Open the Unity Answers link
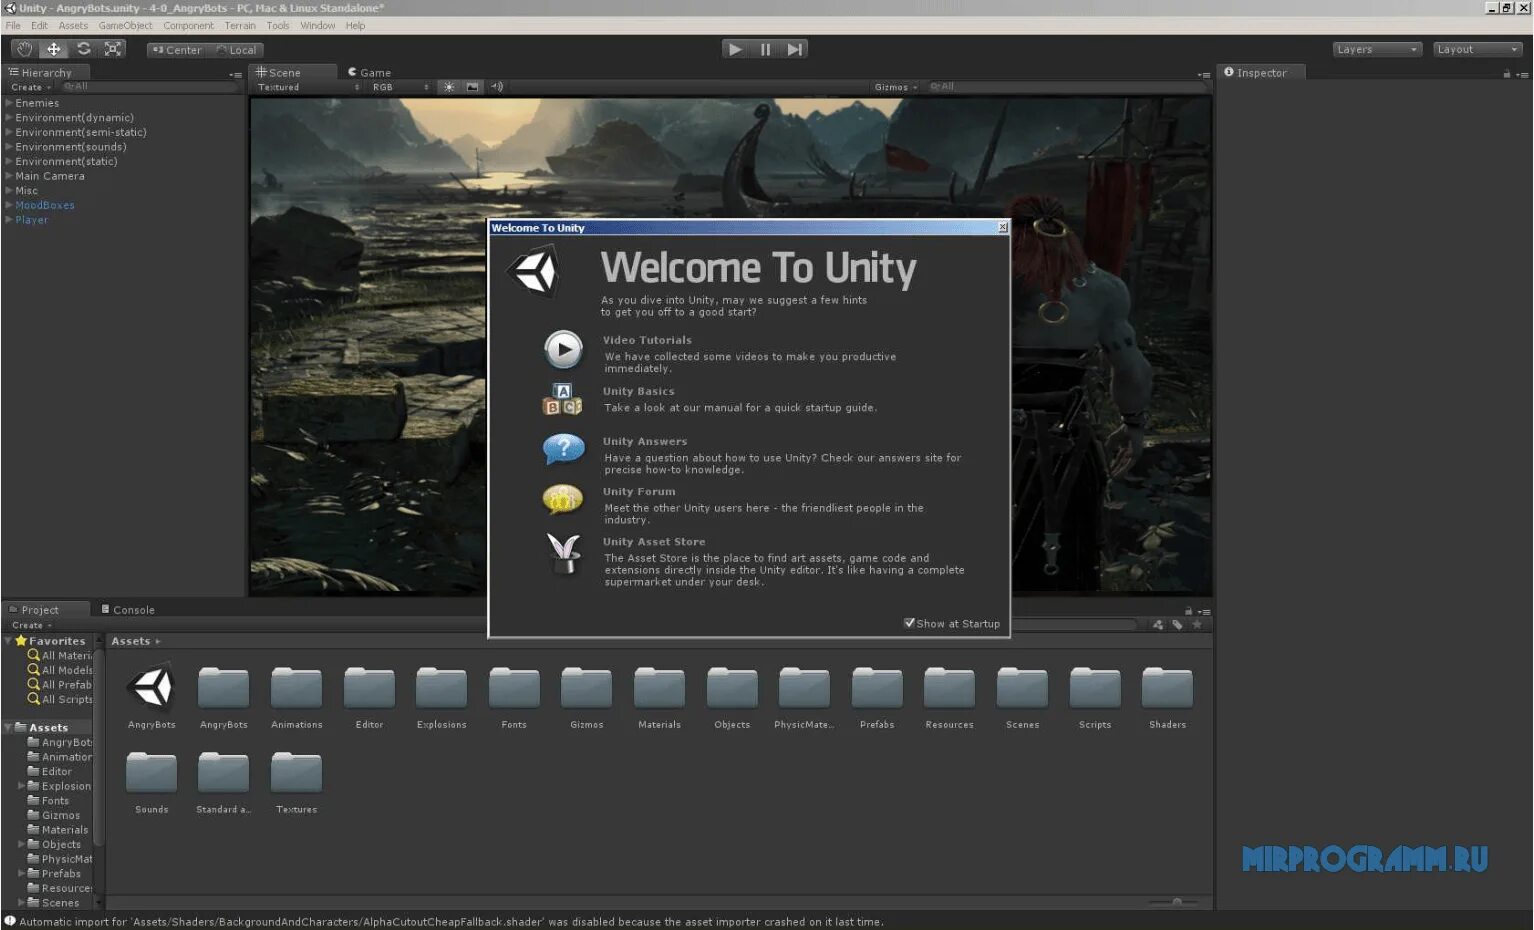Screen dimensions: 1534x930 [x=645, y=441]
